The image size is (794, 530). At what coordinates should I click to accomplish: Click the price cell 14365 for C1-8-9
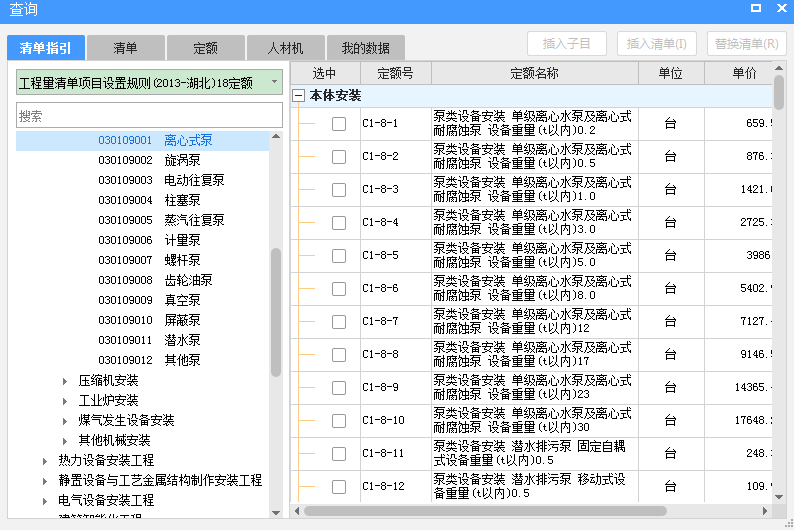point(739,387)
